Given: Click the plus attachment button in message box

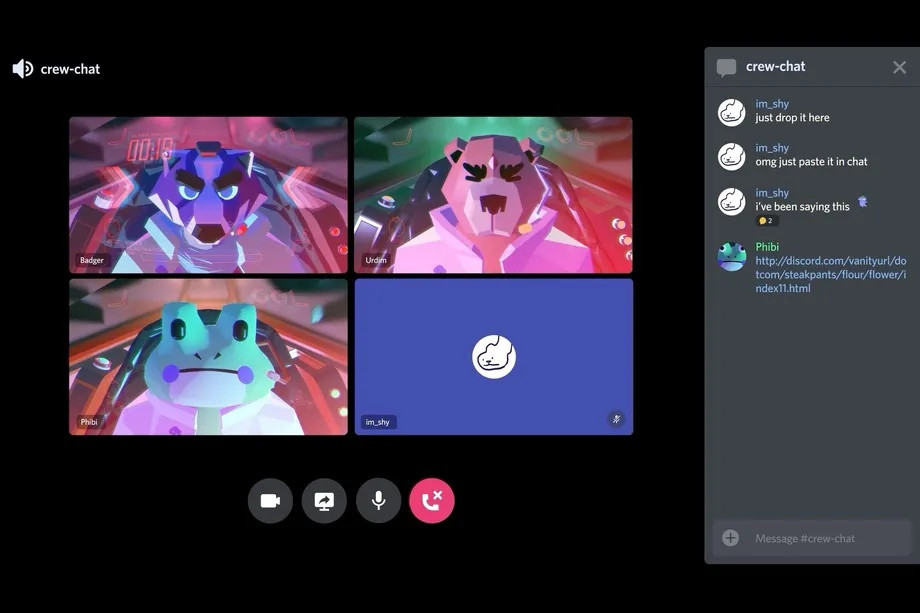Looking at the screenshot, I should pyautogui.click(x=730, y=538).
